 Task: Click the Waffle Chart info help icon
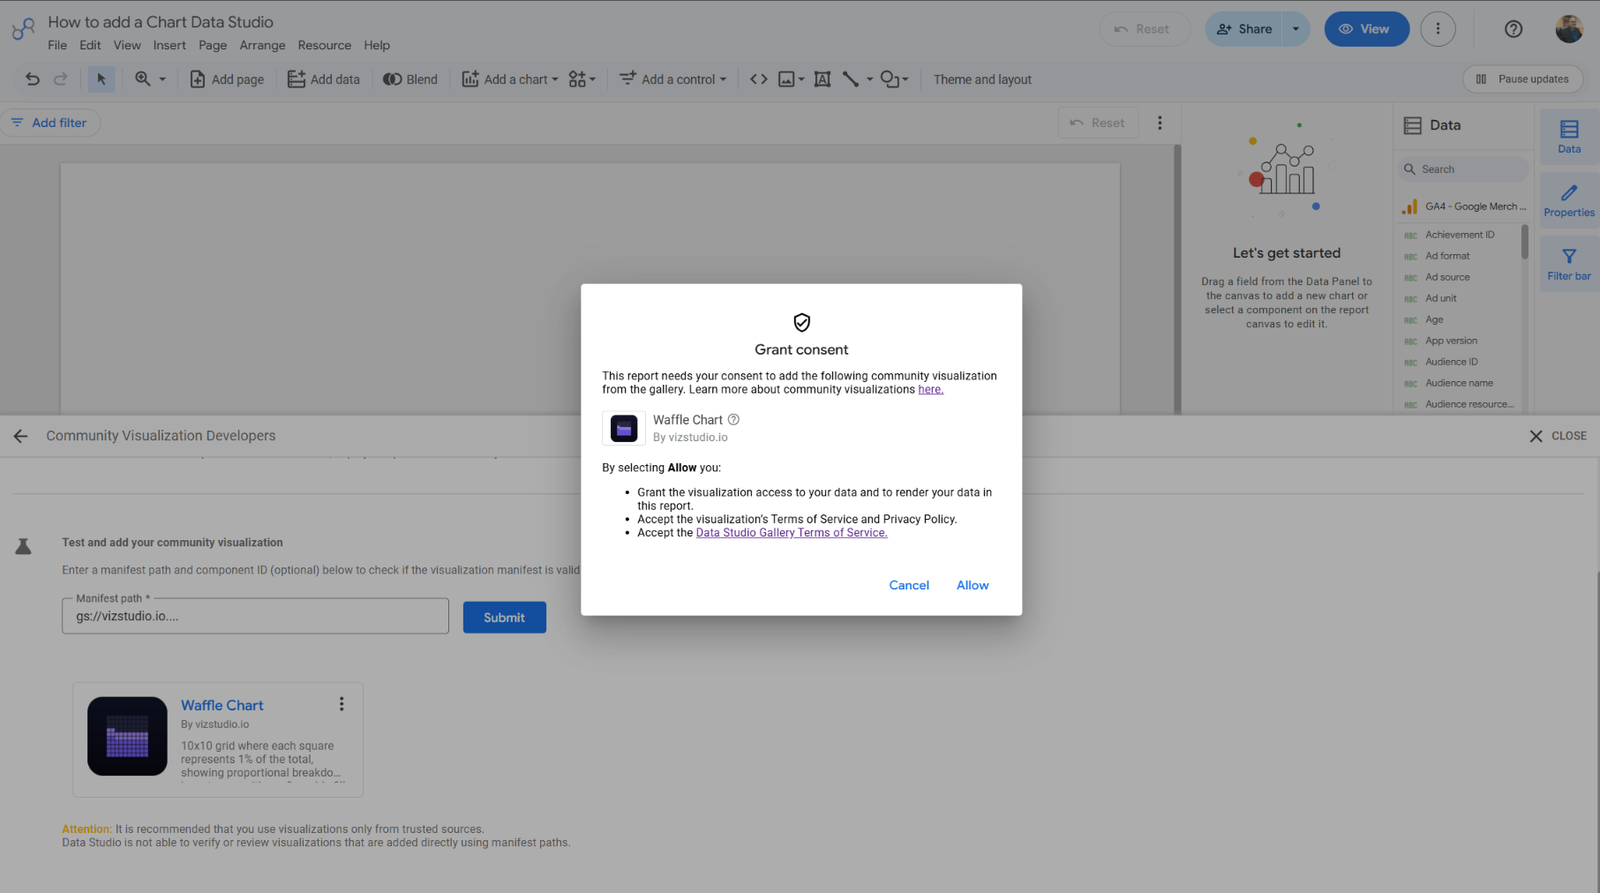[734, 420]
